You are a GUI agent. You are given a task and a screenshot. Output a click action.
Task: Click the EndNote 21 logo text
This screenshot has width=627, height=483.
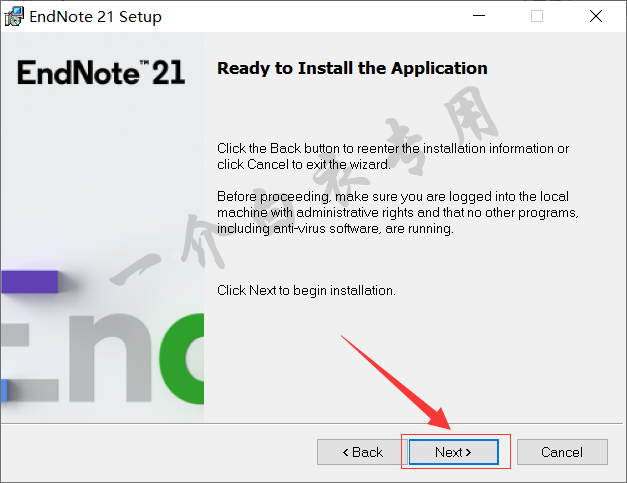(101, 73)
